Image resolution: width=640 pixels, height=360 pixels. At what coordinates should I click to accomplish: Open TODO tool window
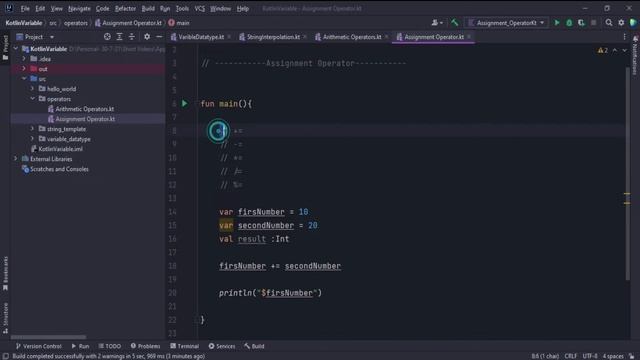pyautogui.click(x=110, y=346)
